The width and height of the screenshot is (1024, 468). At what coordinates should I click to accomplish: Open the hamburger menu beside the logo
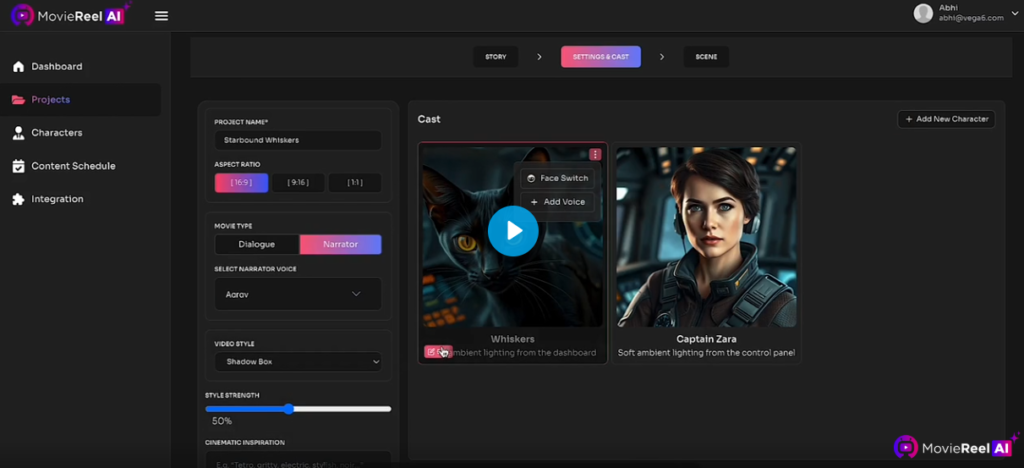coord(162,16)
